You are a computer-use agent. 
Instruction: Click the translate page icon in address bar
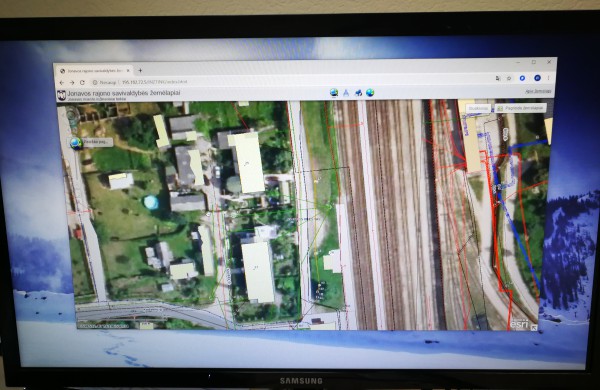497,78
